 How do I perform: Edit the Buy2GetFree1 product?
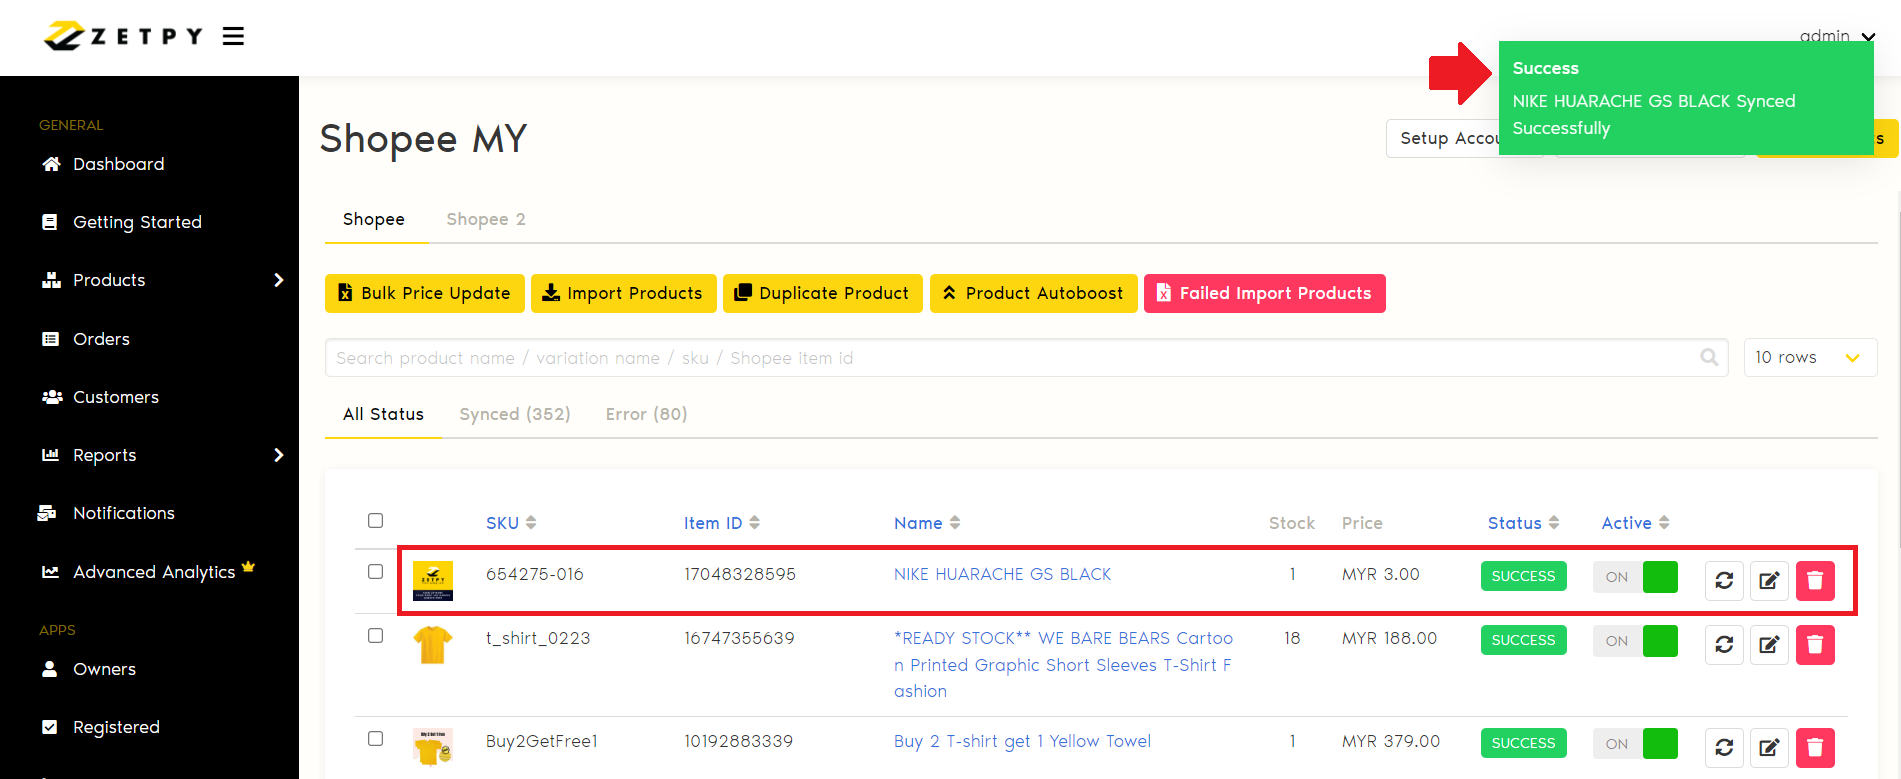point(1769,747)
